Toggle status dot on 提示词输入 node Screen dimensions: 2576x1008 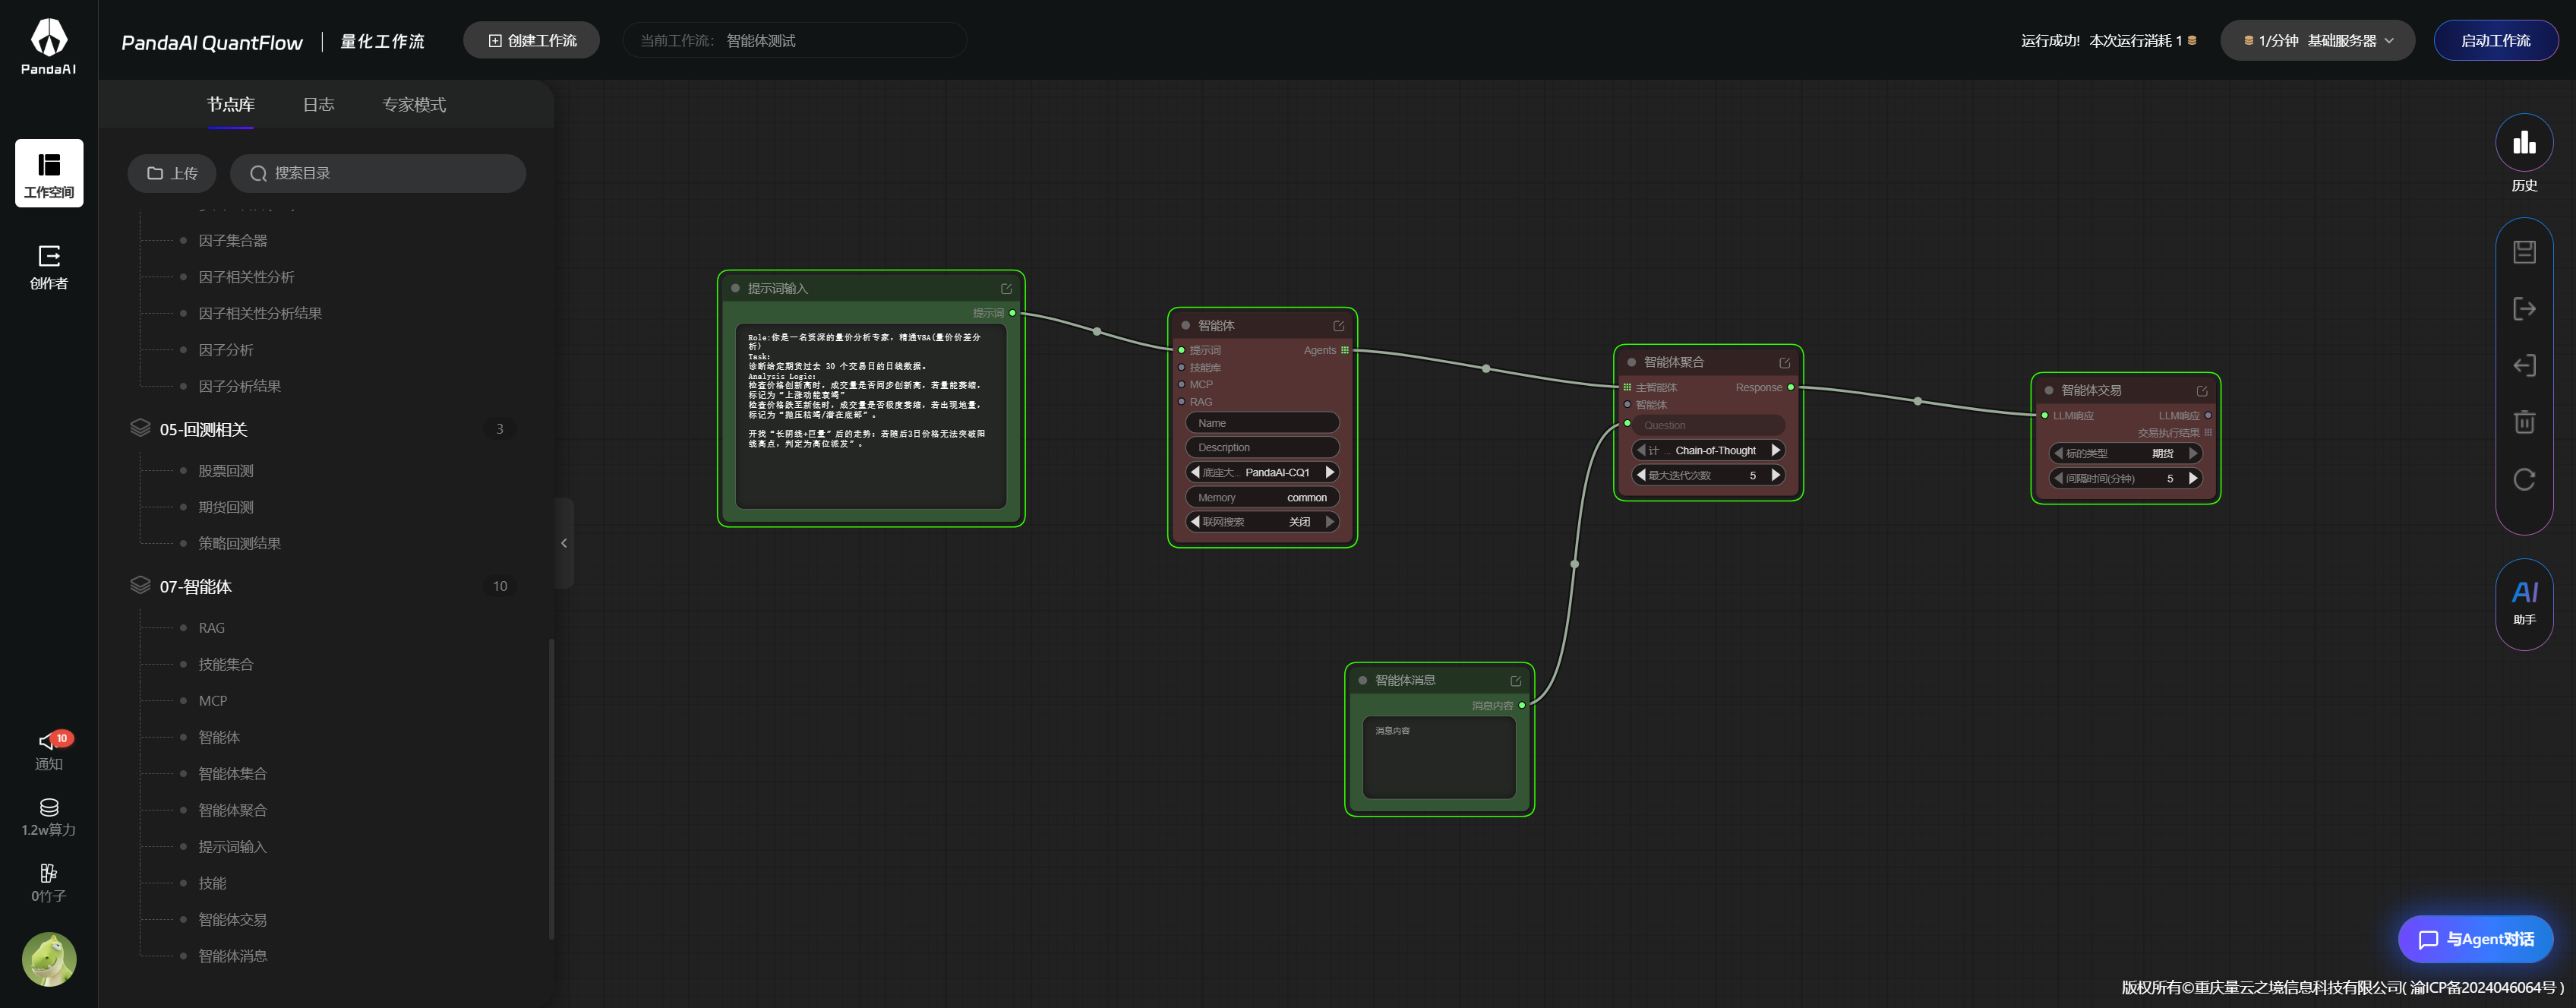735,288
